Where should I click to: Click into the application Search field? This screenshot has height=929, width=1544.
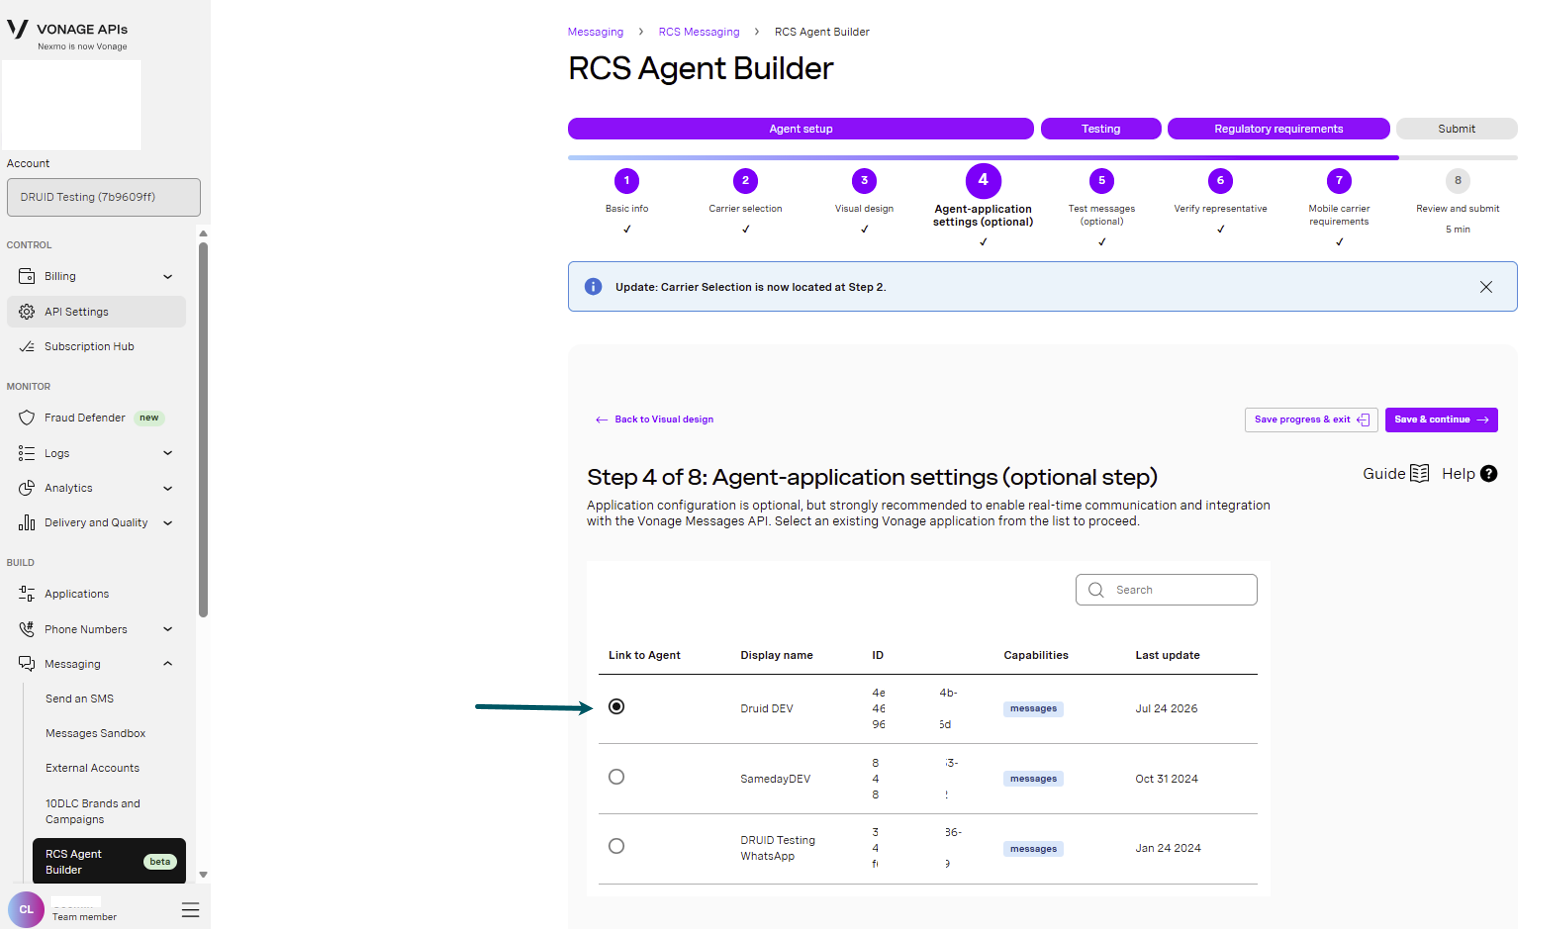click(1166, 590)
